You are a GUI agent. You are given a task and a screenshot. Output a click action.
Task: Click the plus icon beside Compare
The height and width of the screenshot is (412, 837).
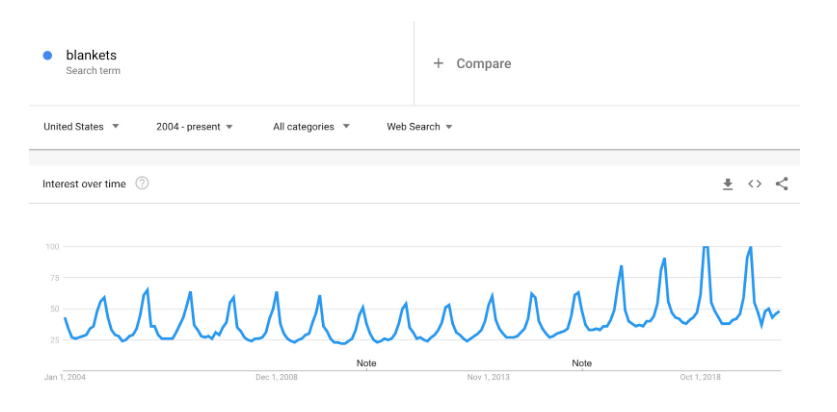[x=438, y=63]
